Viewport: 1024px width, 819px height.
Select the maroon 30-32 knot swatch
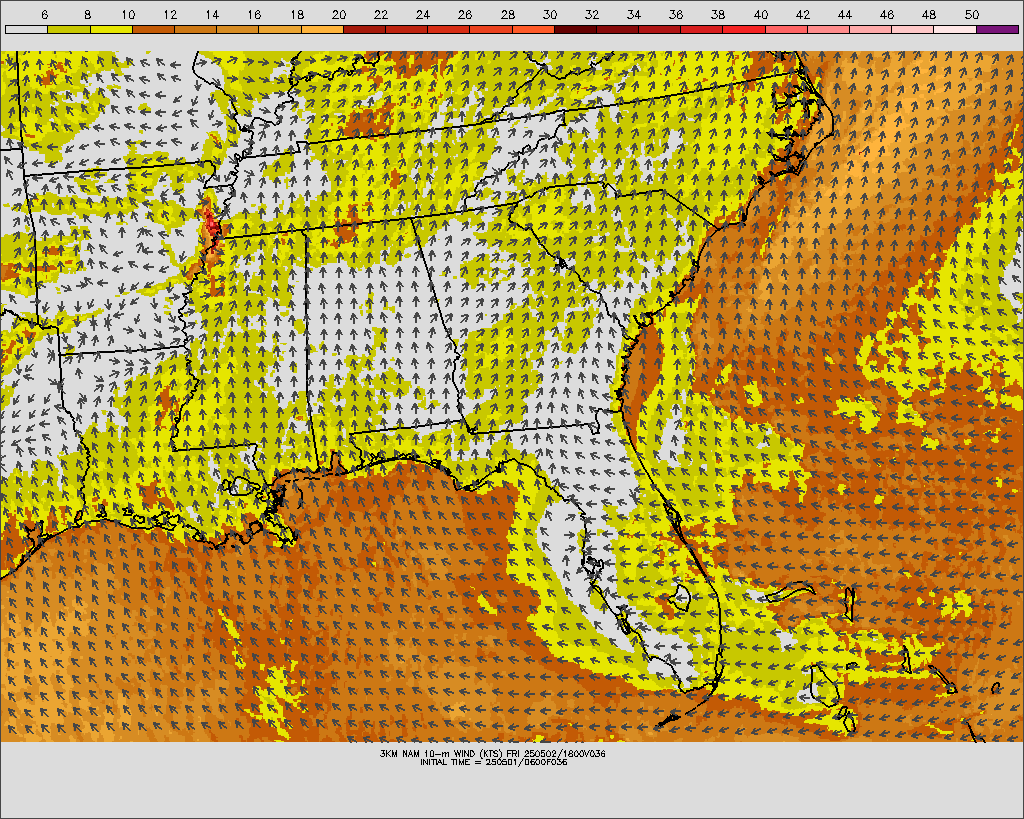pyautogui.click(x=576, y=29)
